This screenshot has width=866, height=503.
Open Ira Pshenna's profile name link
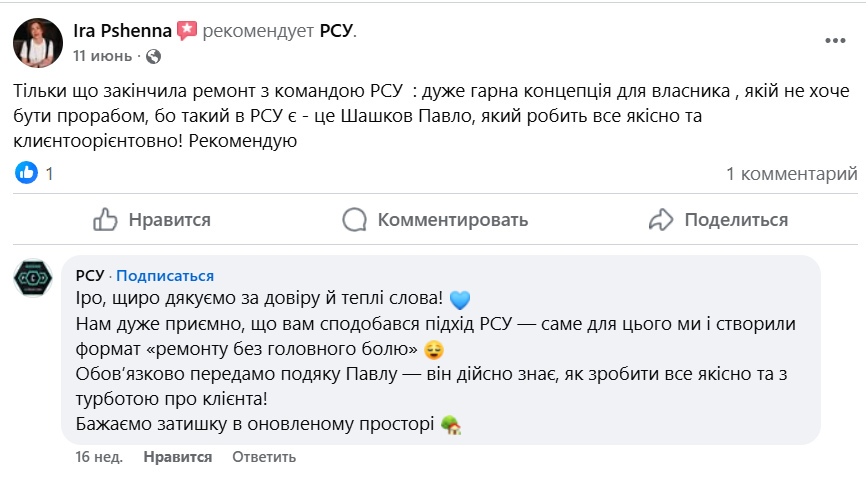click(122, 31)
